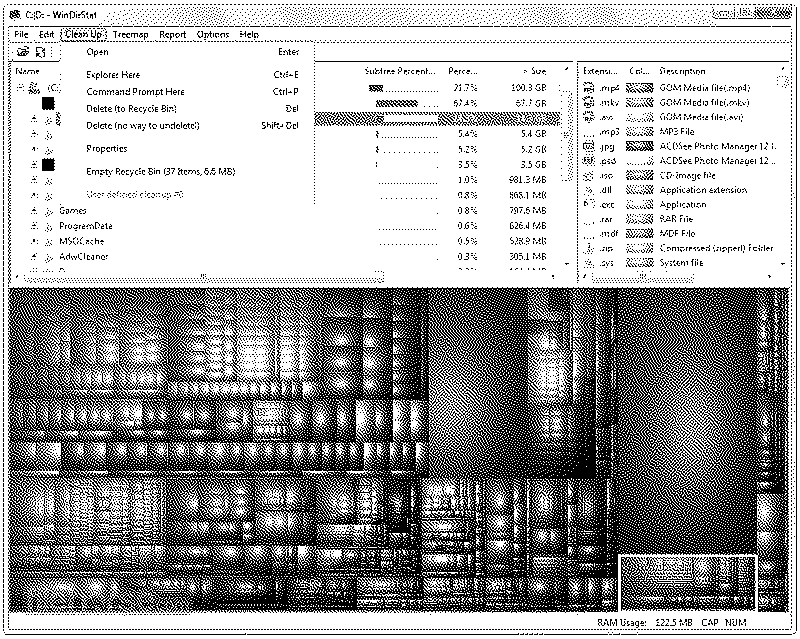This screenshot has height=639, width=800.
Task: Click the Open folder toolbar icon
Action: pyautogui.click(x=22, y=52)
